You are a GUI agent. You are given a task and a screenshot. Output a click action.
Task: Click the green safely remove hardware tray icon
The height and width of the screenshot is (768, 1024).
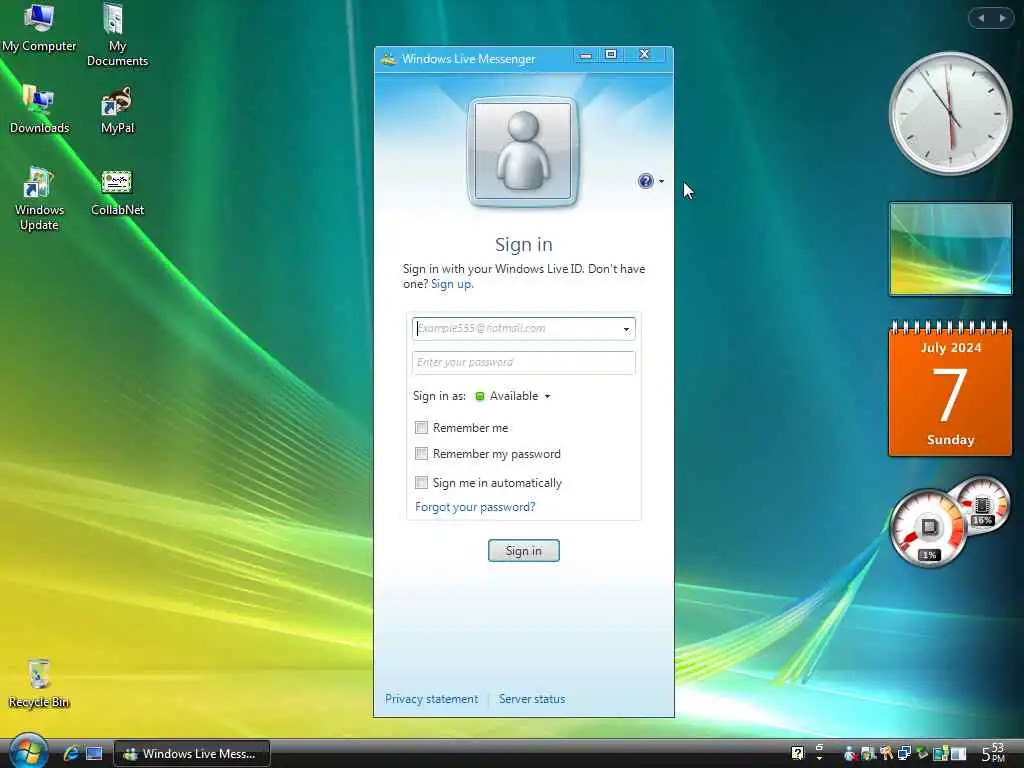pyautogui.click(x=922, y=753)
